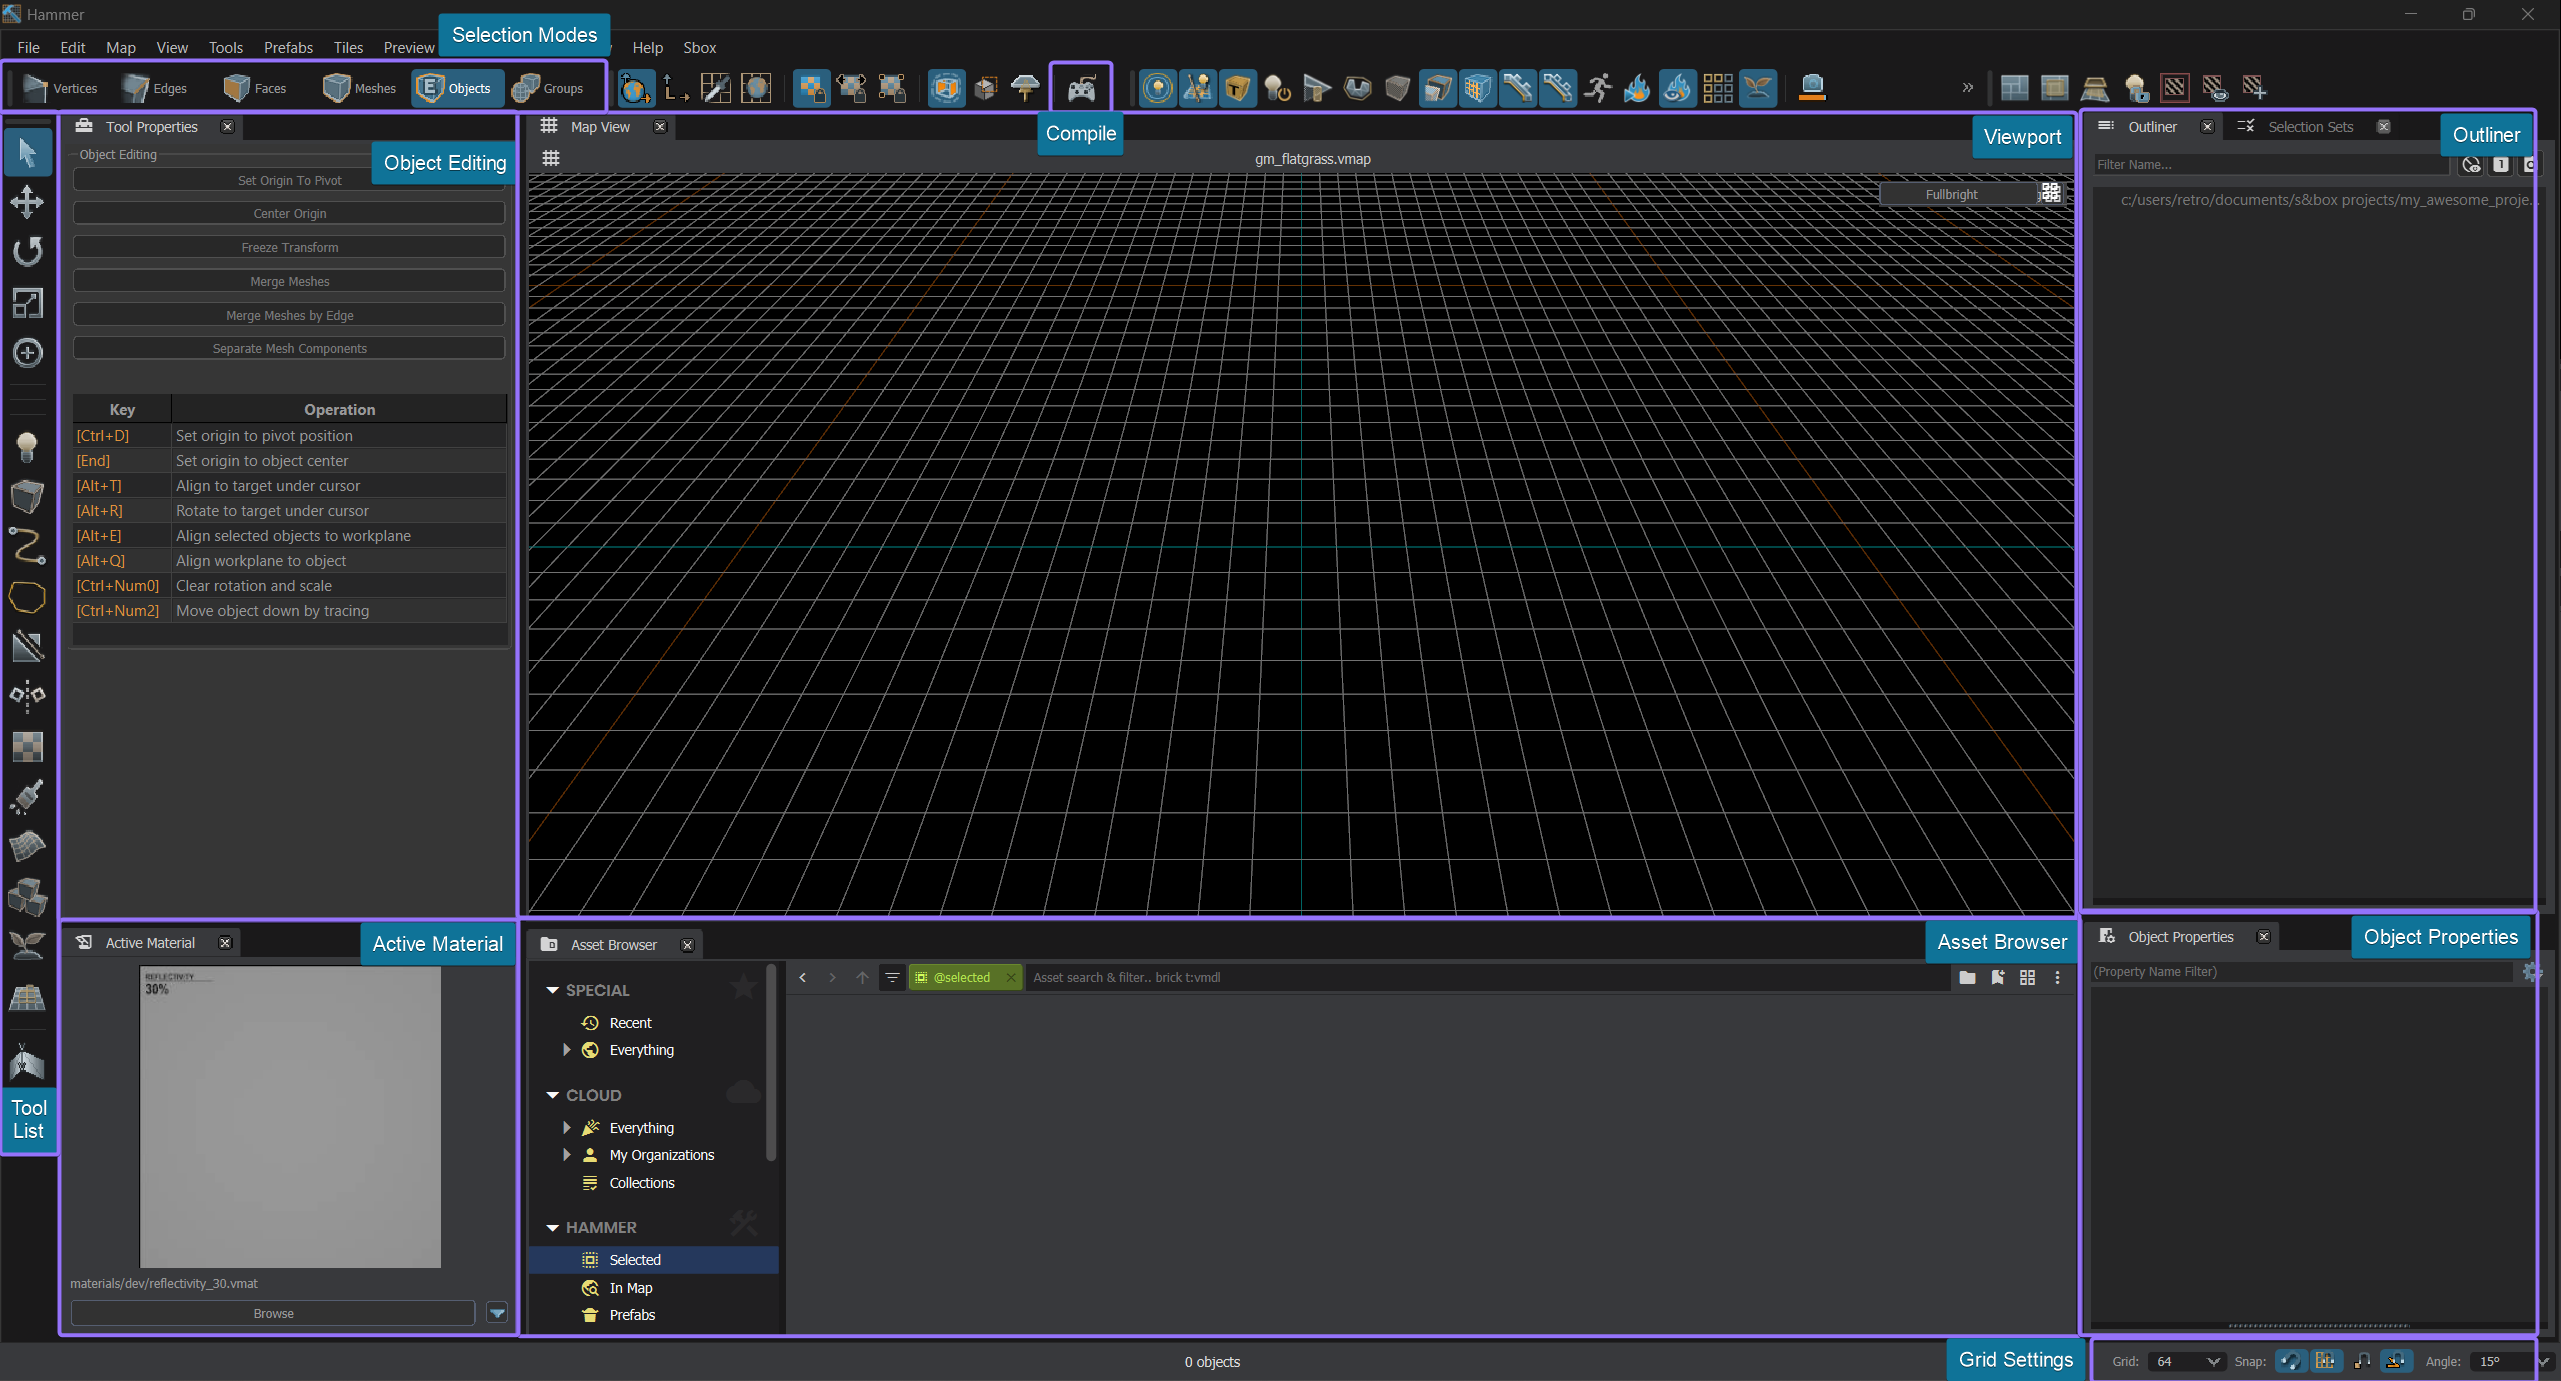The image size is (2561, 1381).
Task: Select the Clipping tool
Action: coord(27,647)
